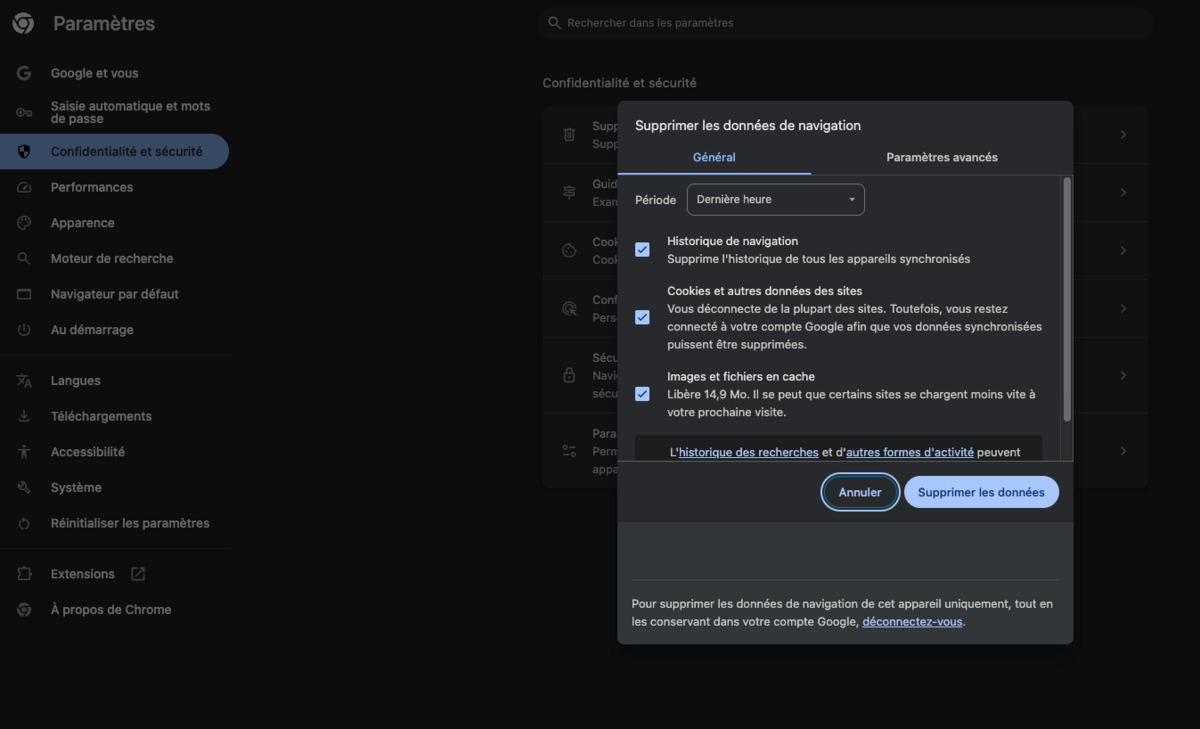This screenshot has width=1200, height=729.
Task: Uncheck Historique de navigation
Action: click(x=642, y=249)
